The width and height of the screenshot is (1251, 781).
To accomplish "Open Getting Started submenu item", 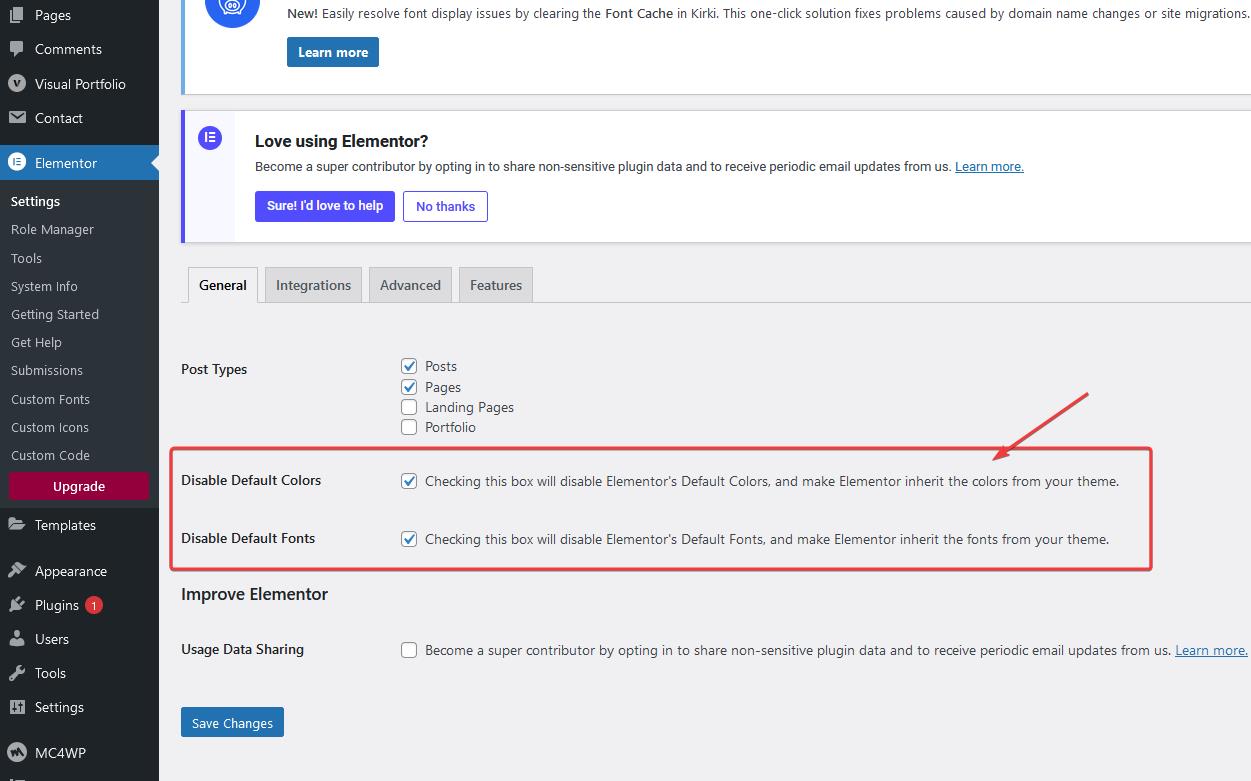I will (55, 314).
